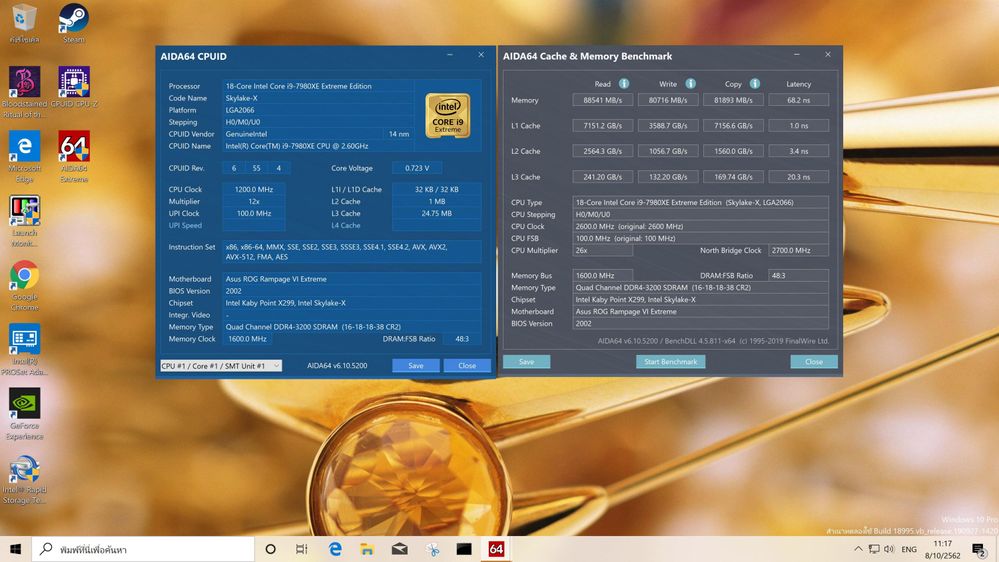
Task: Click the Intel Core i9 Extreme logo
Action: pyautogui.click(x=448, y=115)
